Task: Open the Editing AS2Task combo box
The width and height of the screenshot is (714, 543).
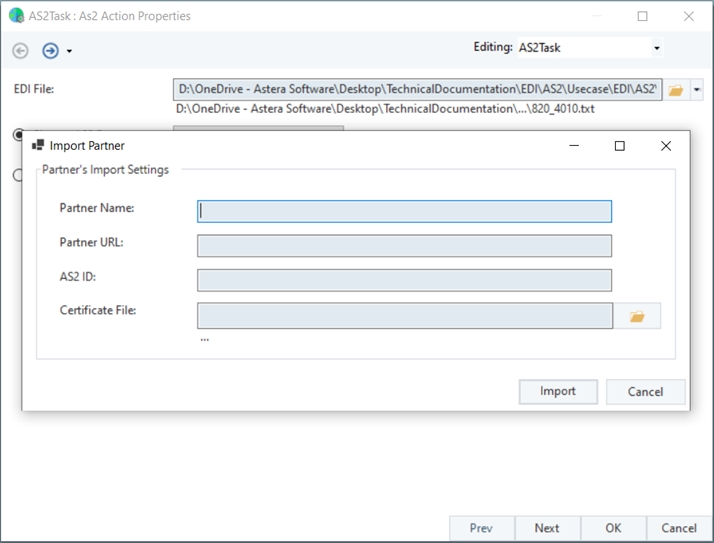Action: pyautogui.click(x=588, y=48)
